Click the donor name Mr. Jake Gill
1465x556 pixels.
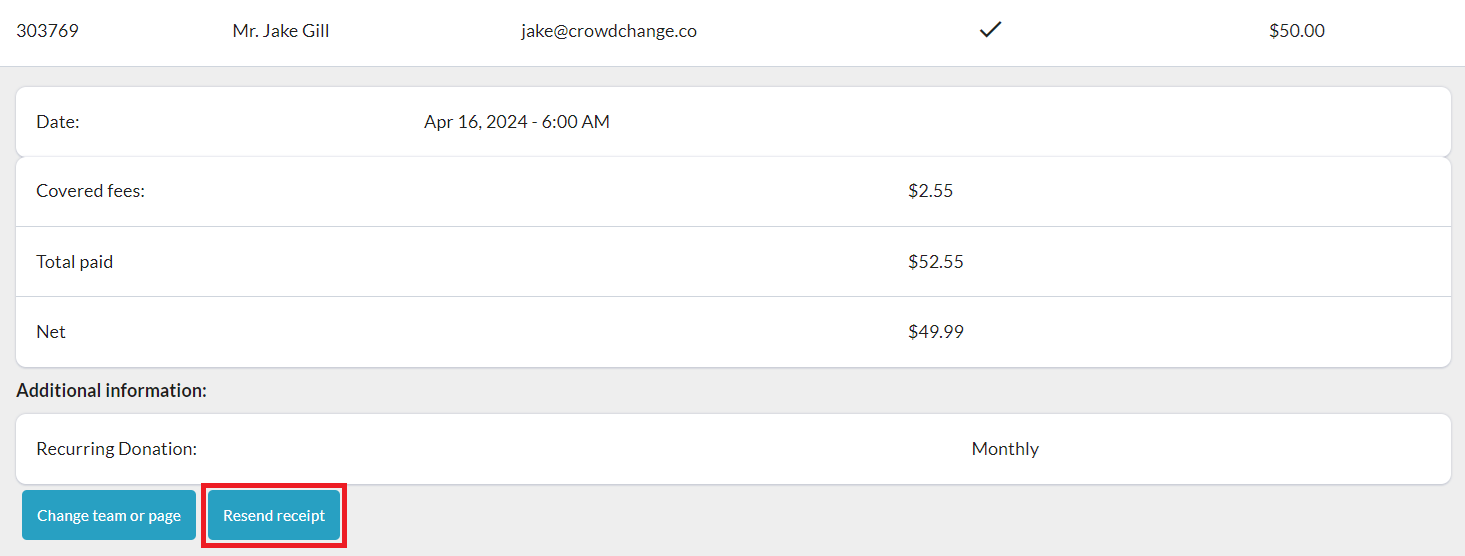coord(281,31)
